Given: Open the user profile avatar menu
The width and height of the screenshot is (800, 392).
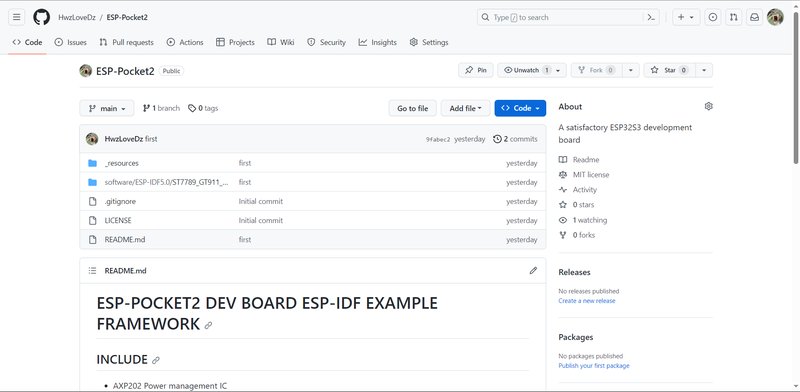Looking at the screenshot, I should coord(775,17).
